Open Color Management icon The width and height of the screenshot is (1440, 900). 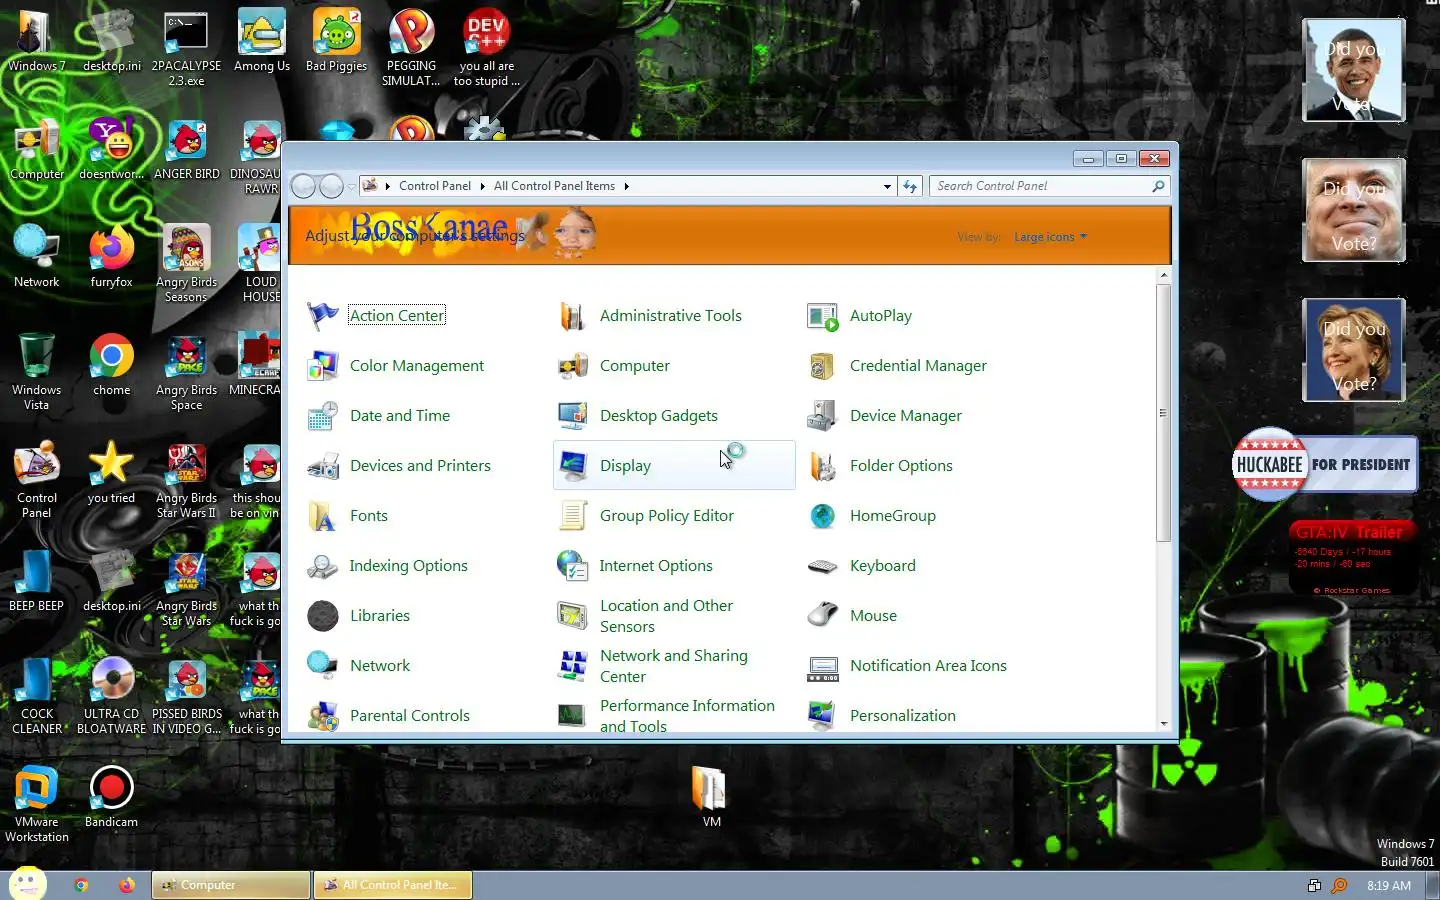322,366
